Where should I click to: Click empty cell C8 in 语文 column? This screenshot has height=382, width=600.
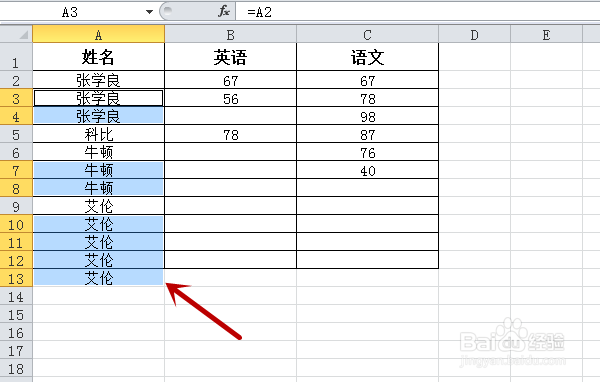pyautogui.click(x=367, y=188)
